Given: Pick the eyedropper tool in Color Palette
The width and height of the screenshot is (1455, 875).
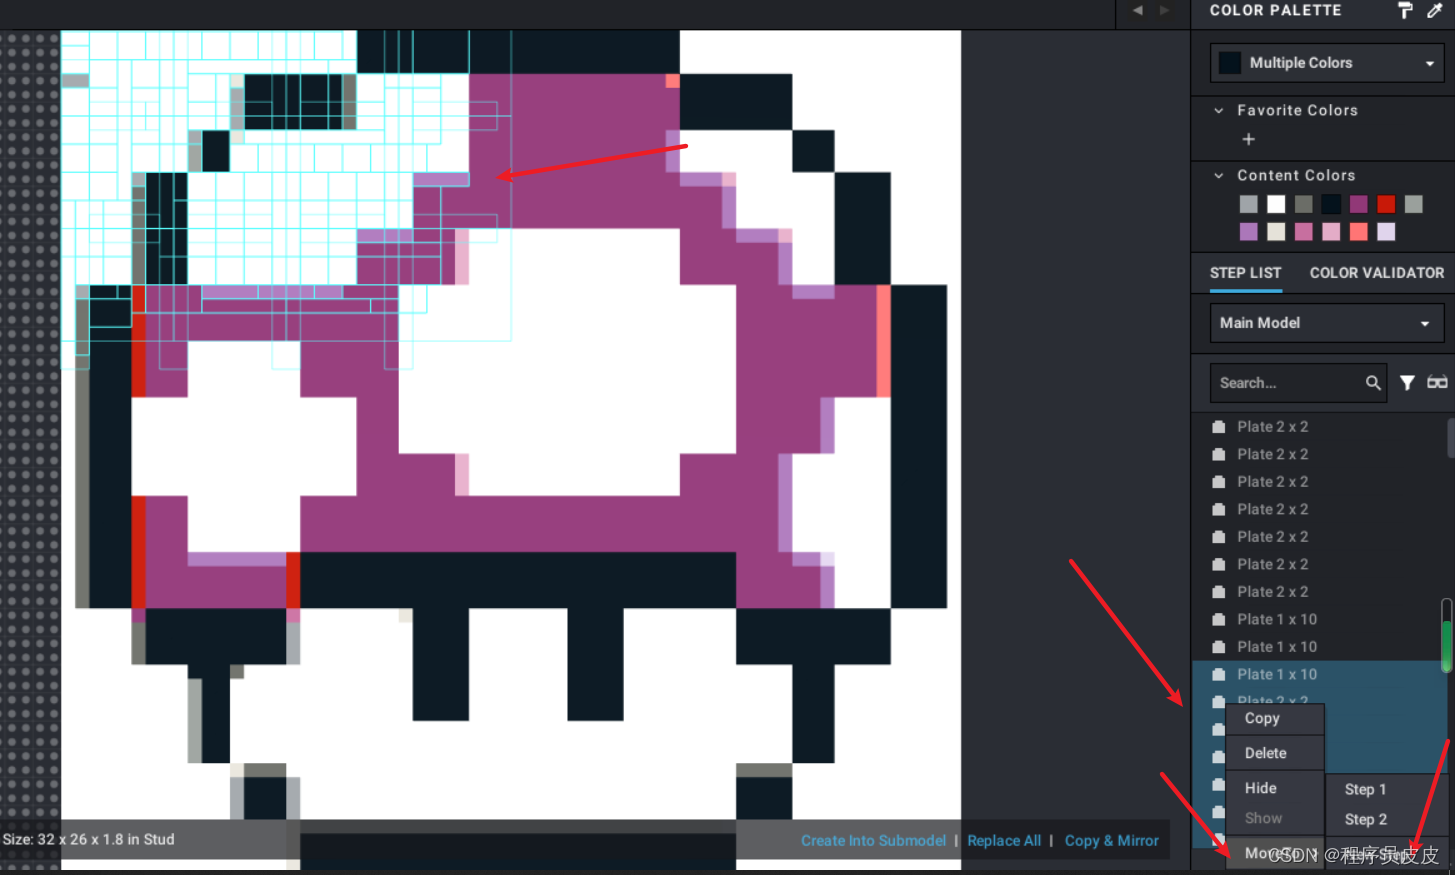Looking at the screenshot, I should click(1435, 10).
